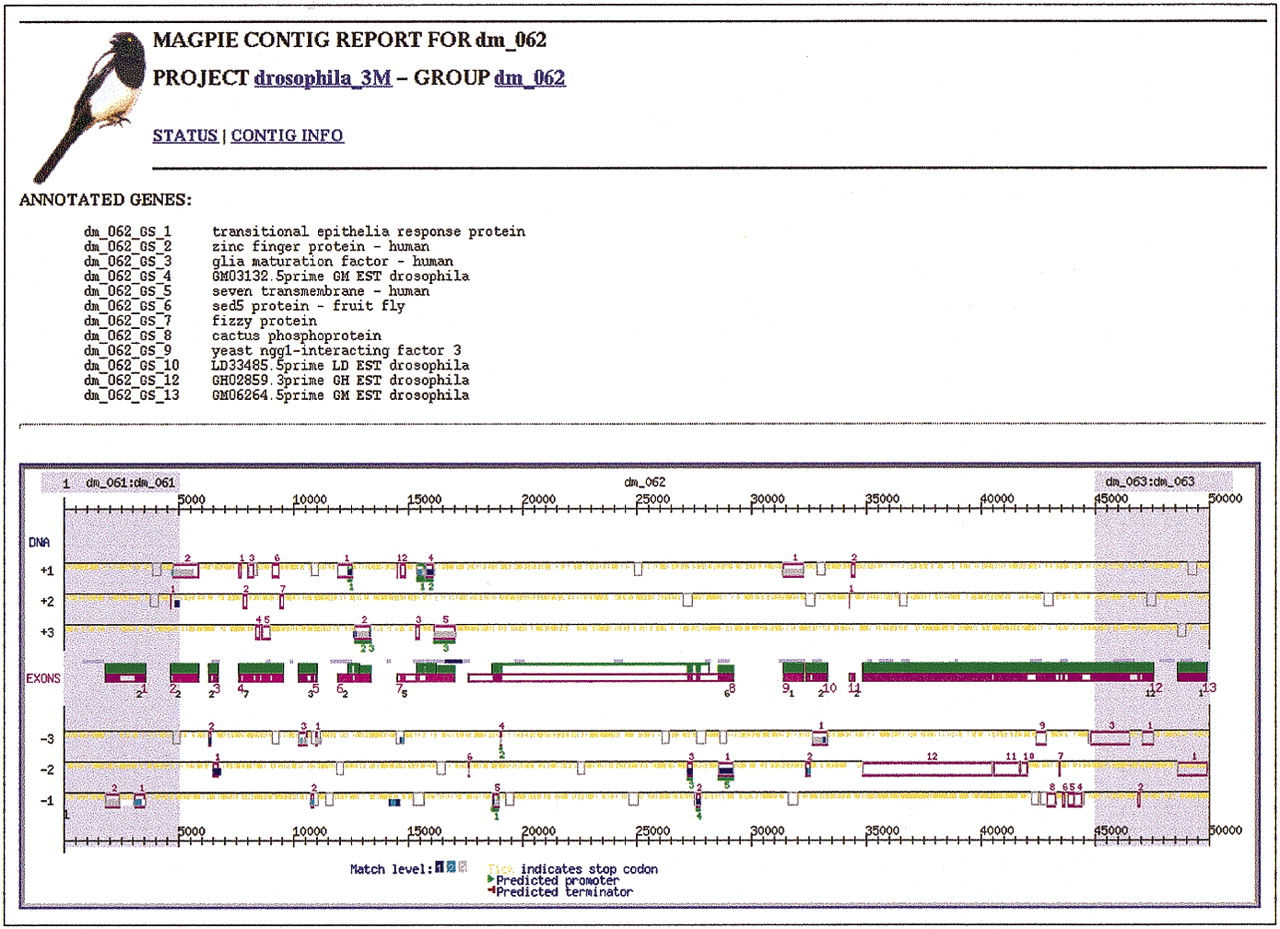
Task: Click ORF box 5 on the +3 strand
Action: pos(444,633)
